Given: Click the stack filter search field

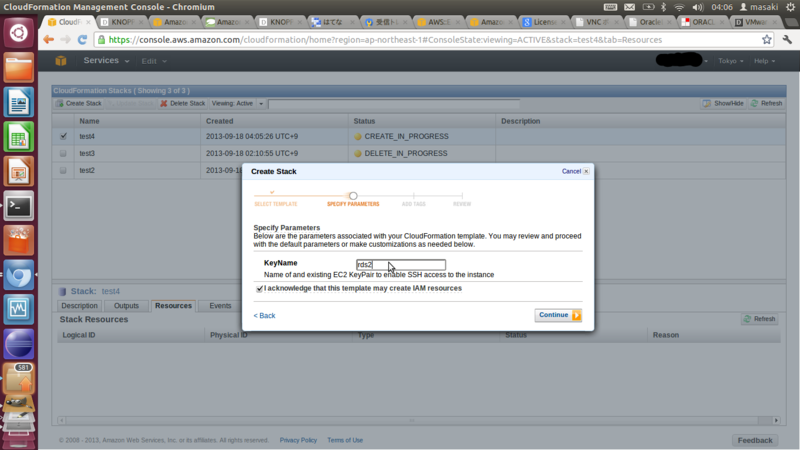Looking at the screenshot, I should pos(394,104).
